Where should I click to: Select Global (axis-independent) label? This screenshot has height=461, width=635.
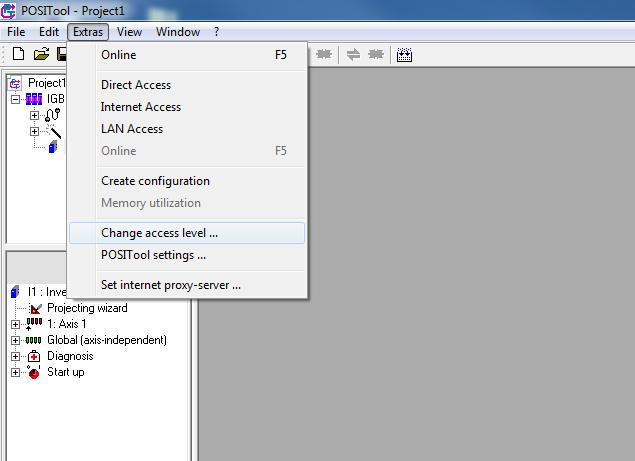click(107, 340)
